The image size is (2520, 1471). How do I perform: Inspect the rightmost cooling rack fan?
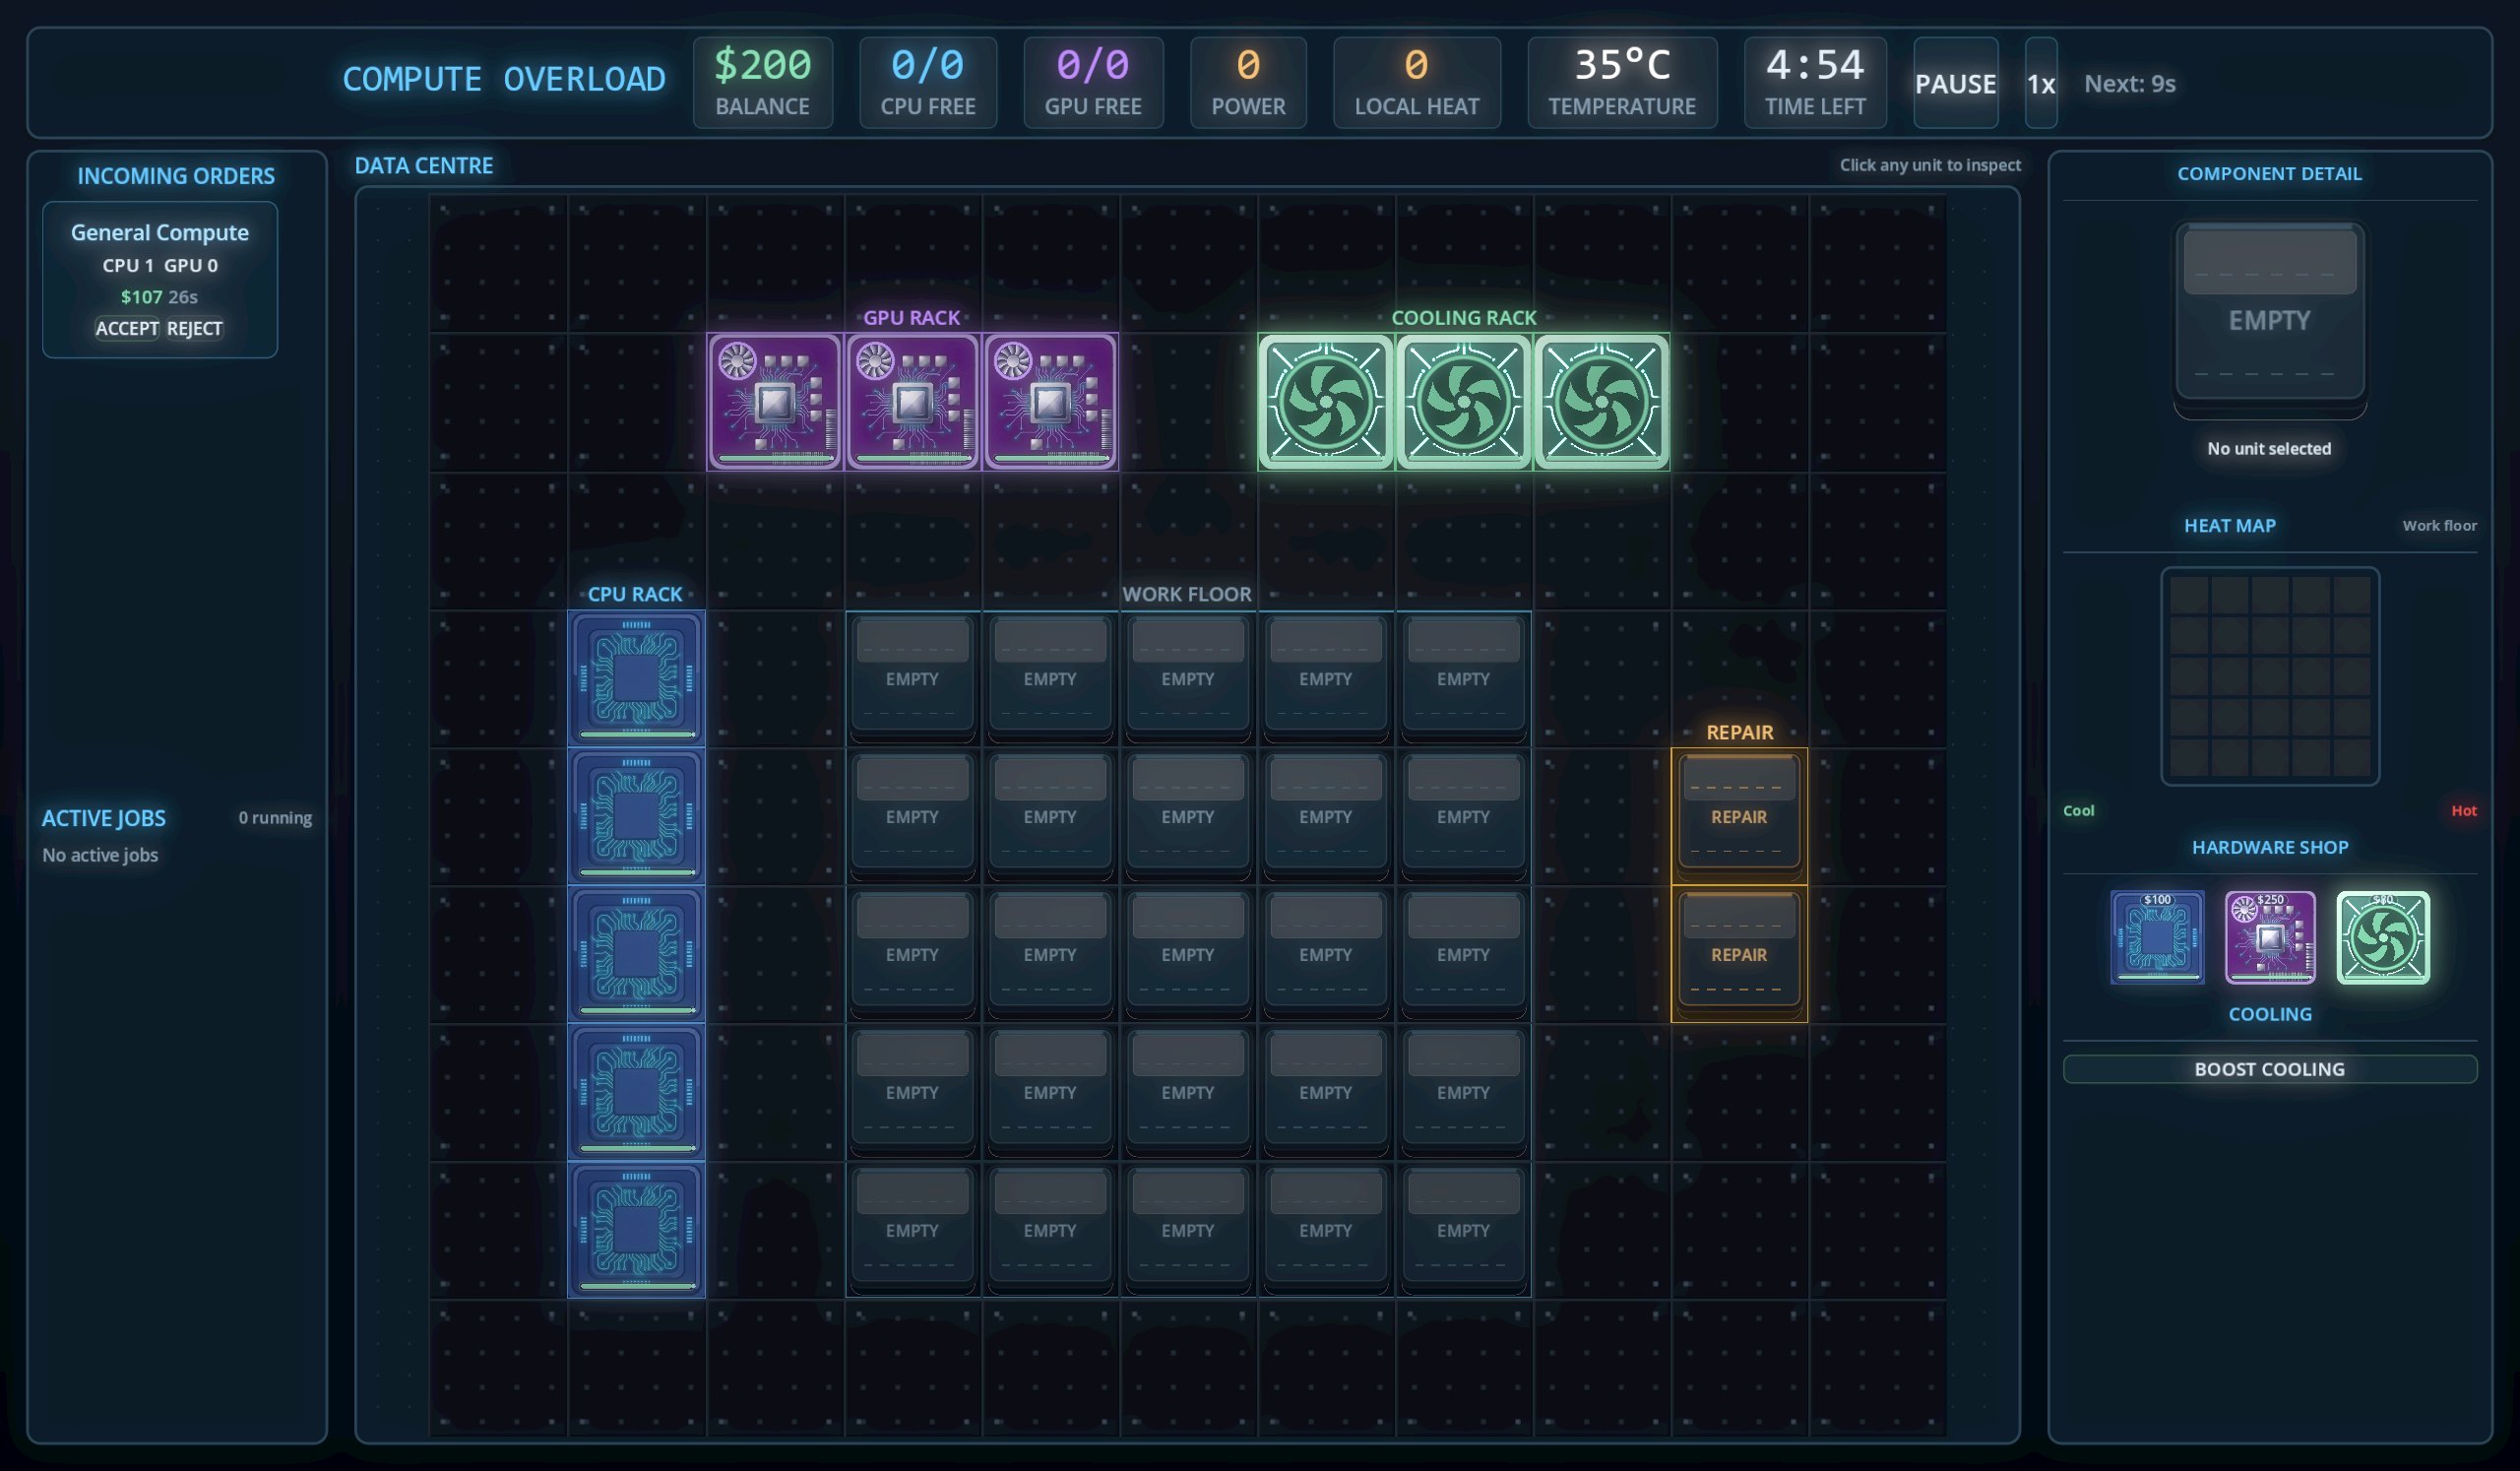[x=1602, y=401]
